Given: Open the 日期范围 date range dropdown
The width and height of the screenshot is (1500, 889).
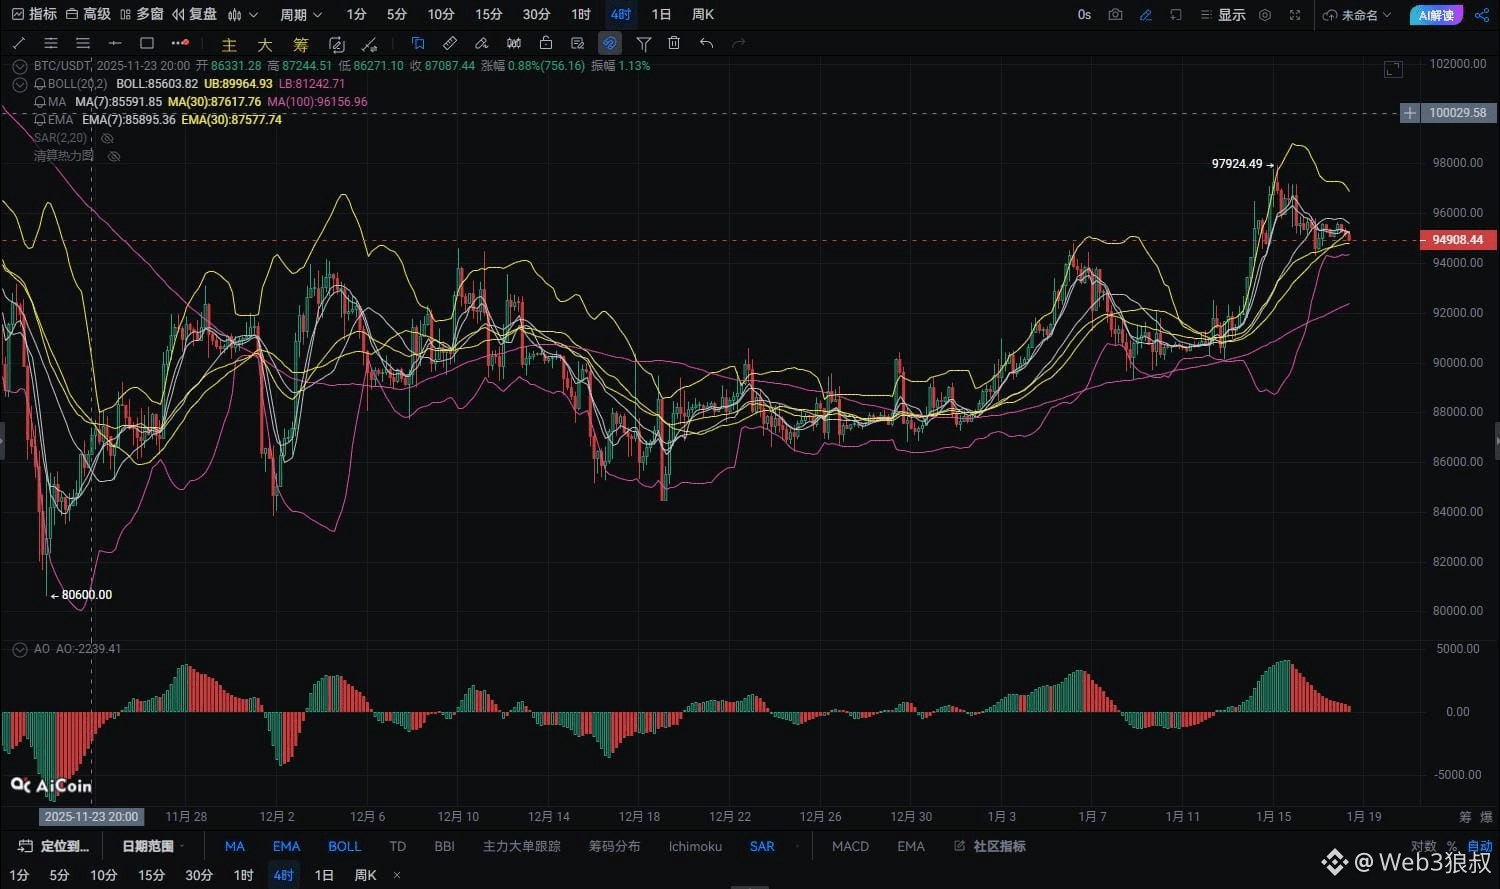Looking at the screenshot, I should (153, 846).
